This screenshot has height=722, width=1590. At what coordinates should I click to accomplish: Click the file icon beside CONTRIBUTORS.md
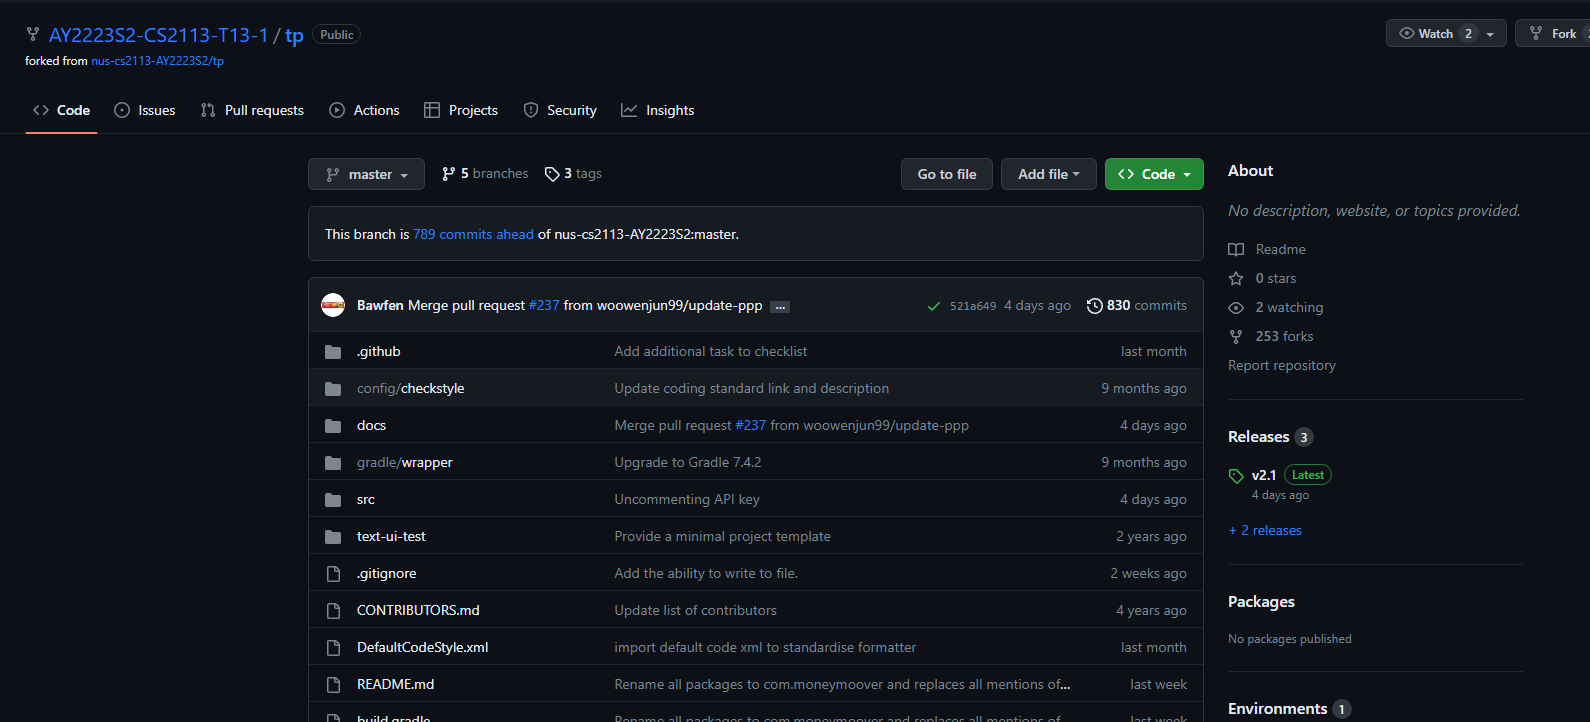click(333, 611)
